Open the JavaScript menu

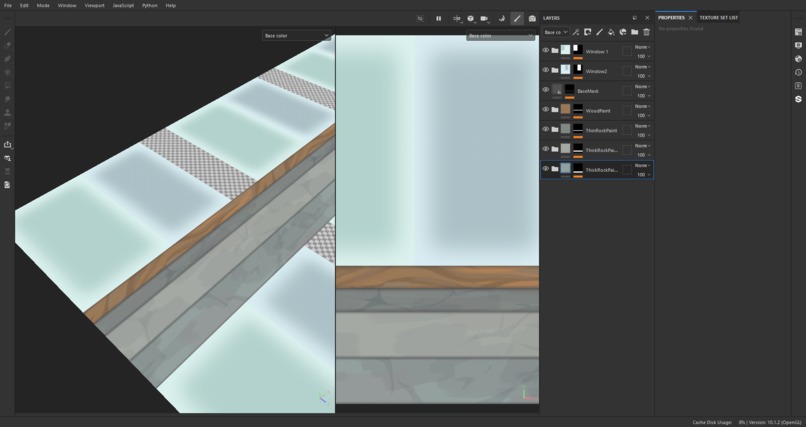(x=123, y=5)
